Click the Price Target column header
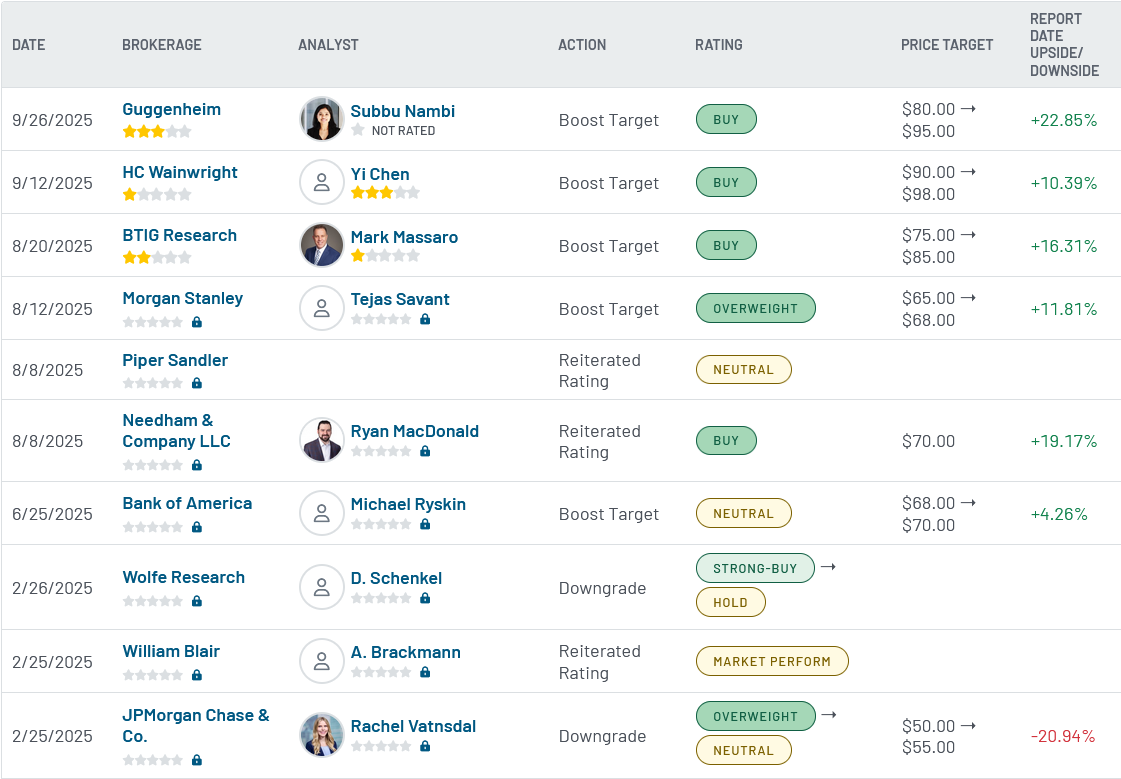This screenshot has height=779, width=1121. (947, 44)
